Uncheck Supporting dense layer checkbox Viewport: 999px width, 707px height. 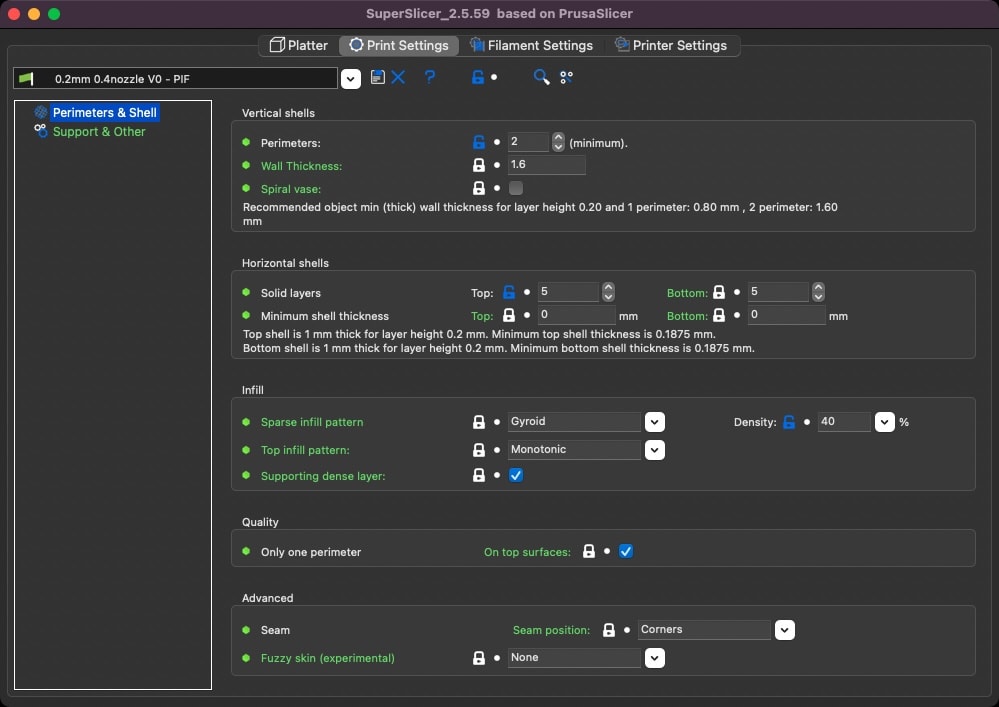pos(516,475)
